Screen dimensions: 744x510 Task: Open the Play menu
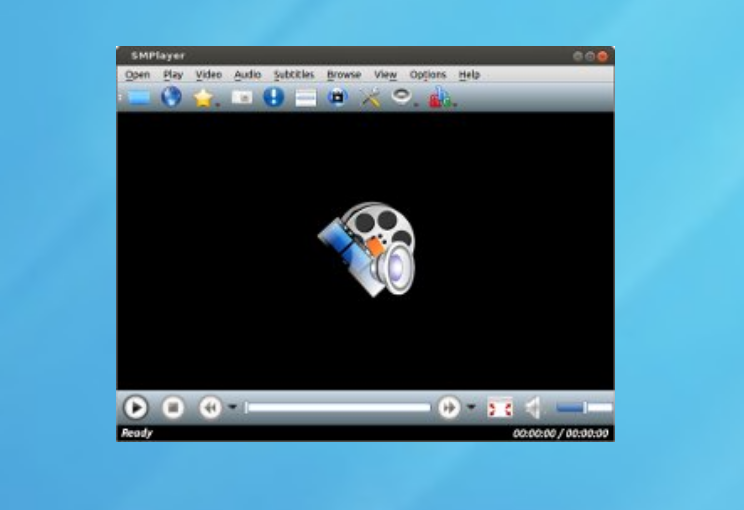173,74
